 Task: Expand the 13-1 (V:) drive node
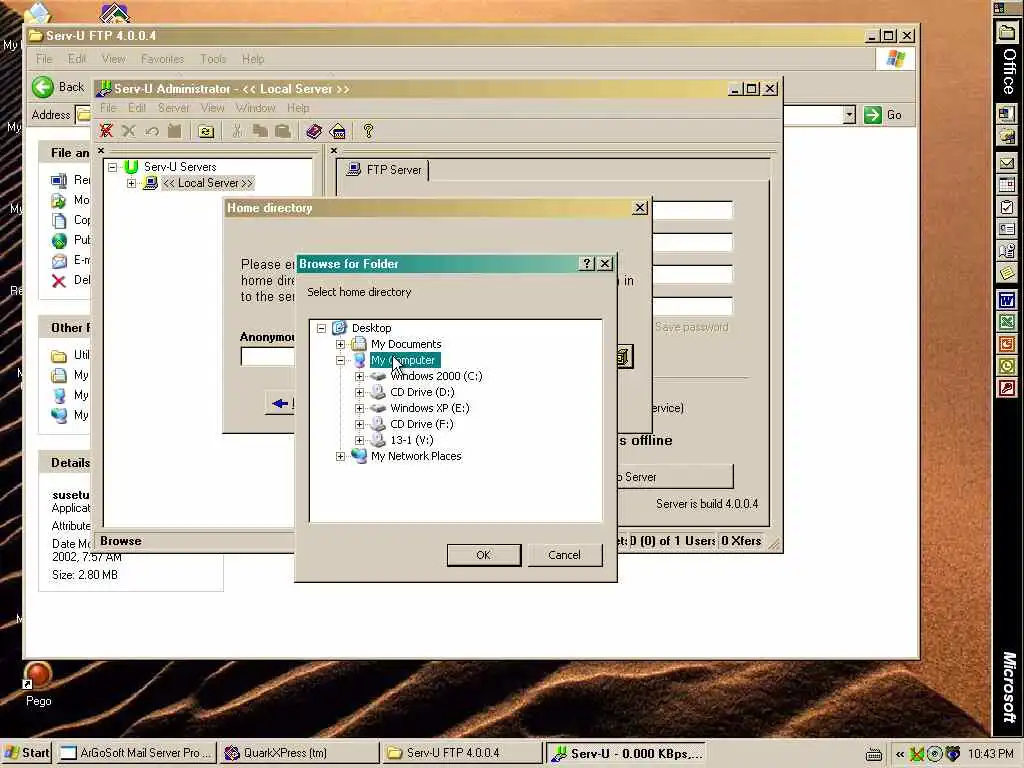click(359, 440)
